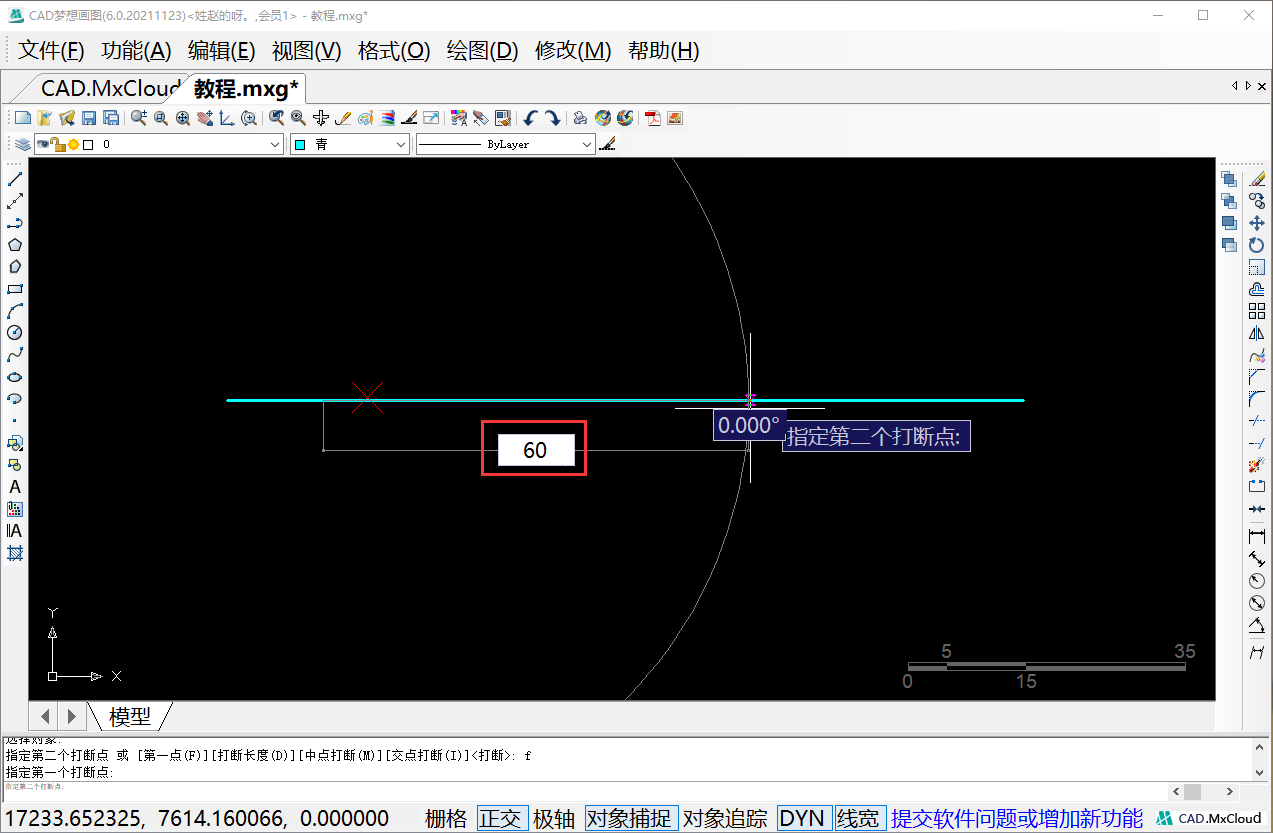This screenshot has width=1273, height=833.
Task: Open the 功能(A) menu
Action: 137,51
